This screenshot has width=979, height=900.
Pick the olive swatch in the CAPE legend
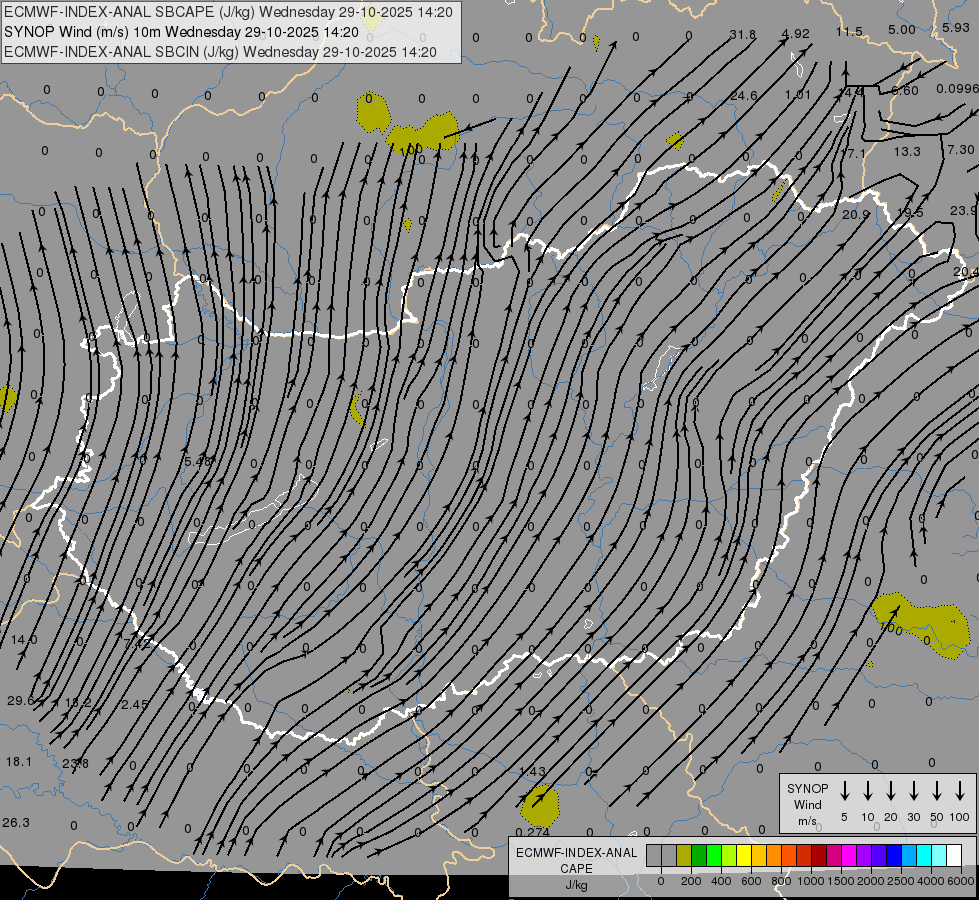pyautogui.click(x=684, y=855)
